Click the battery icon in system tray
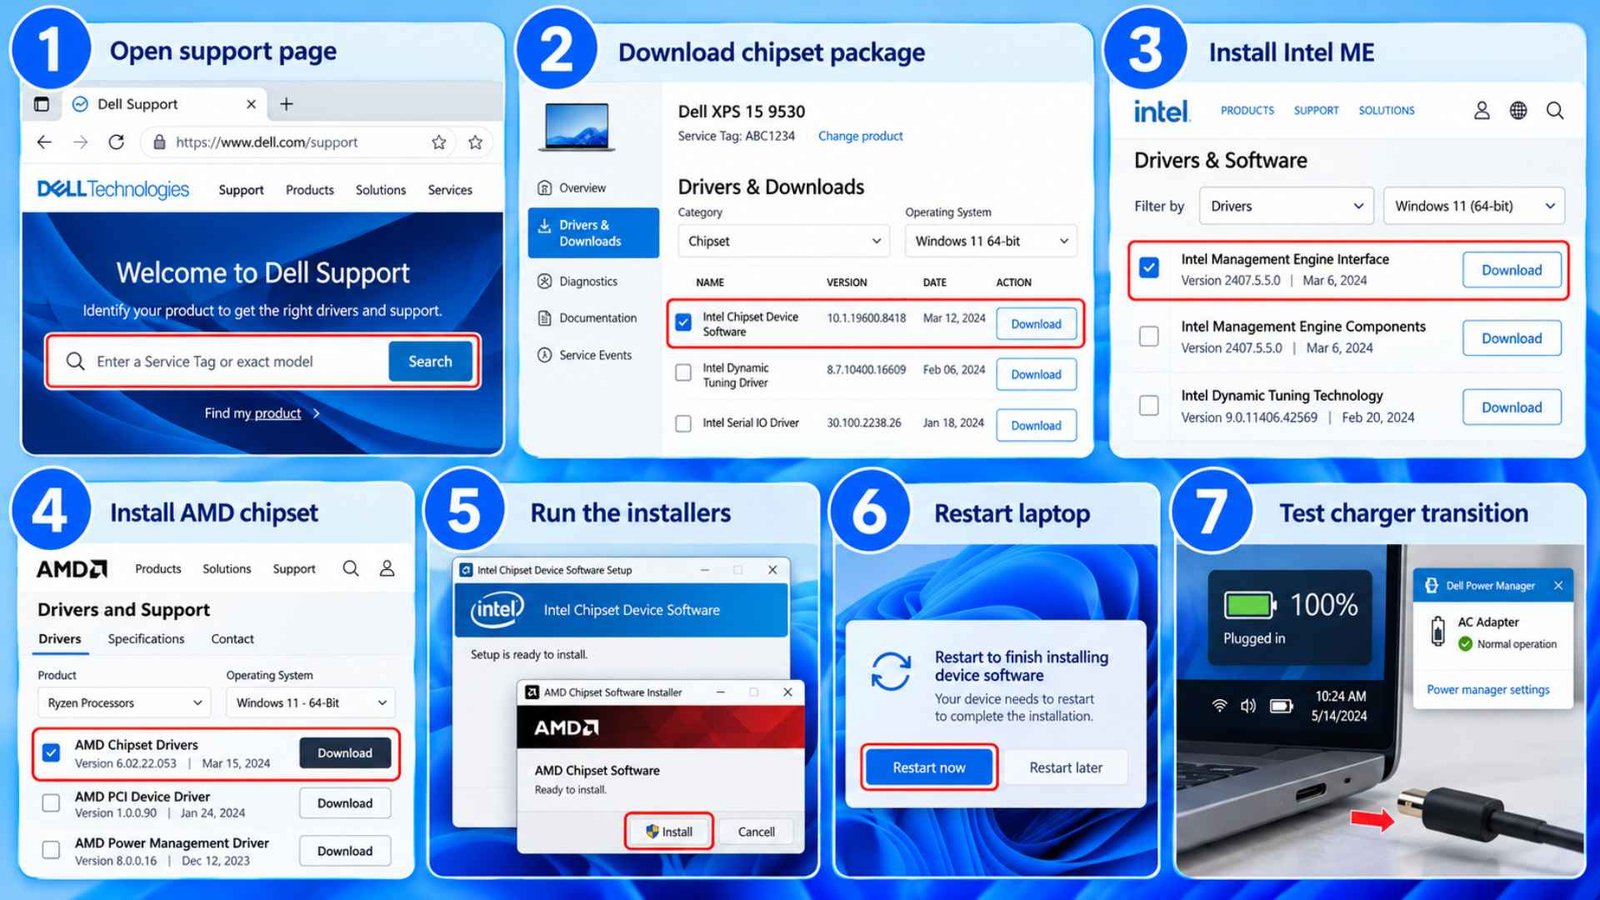 point(1281,705)
